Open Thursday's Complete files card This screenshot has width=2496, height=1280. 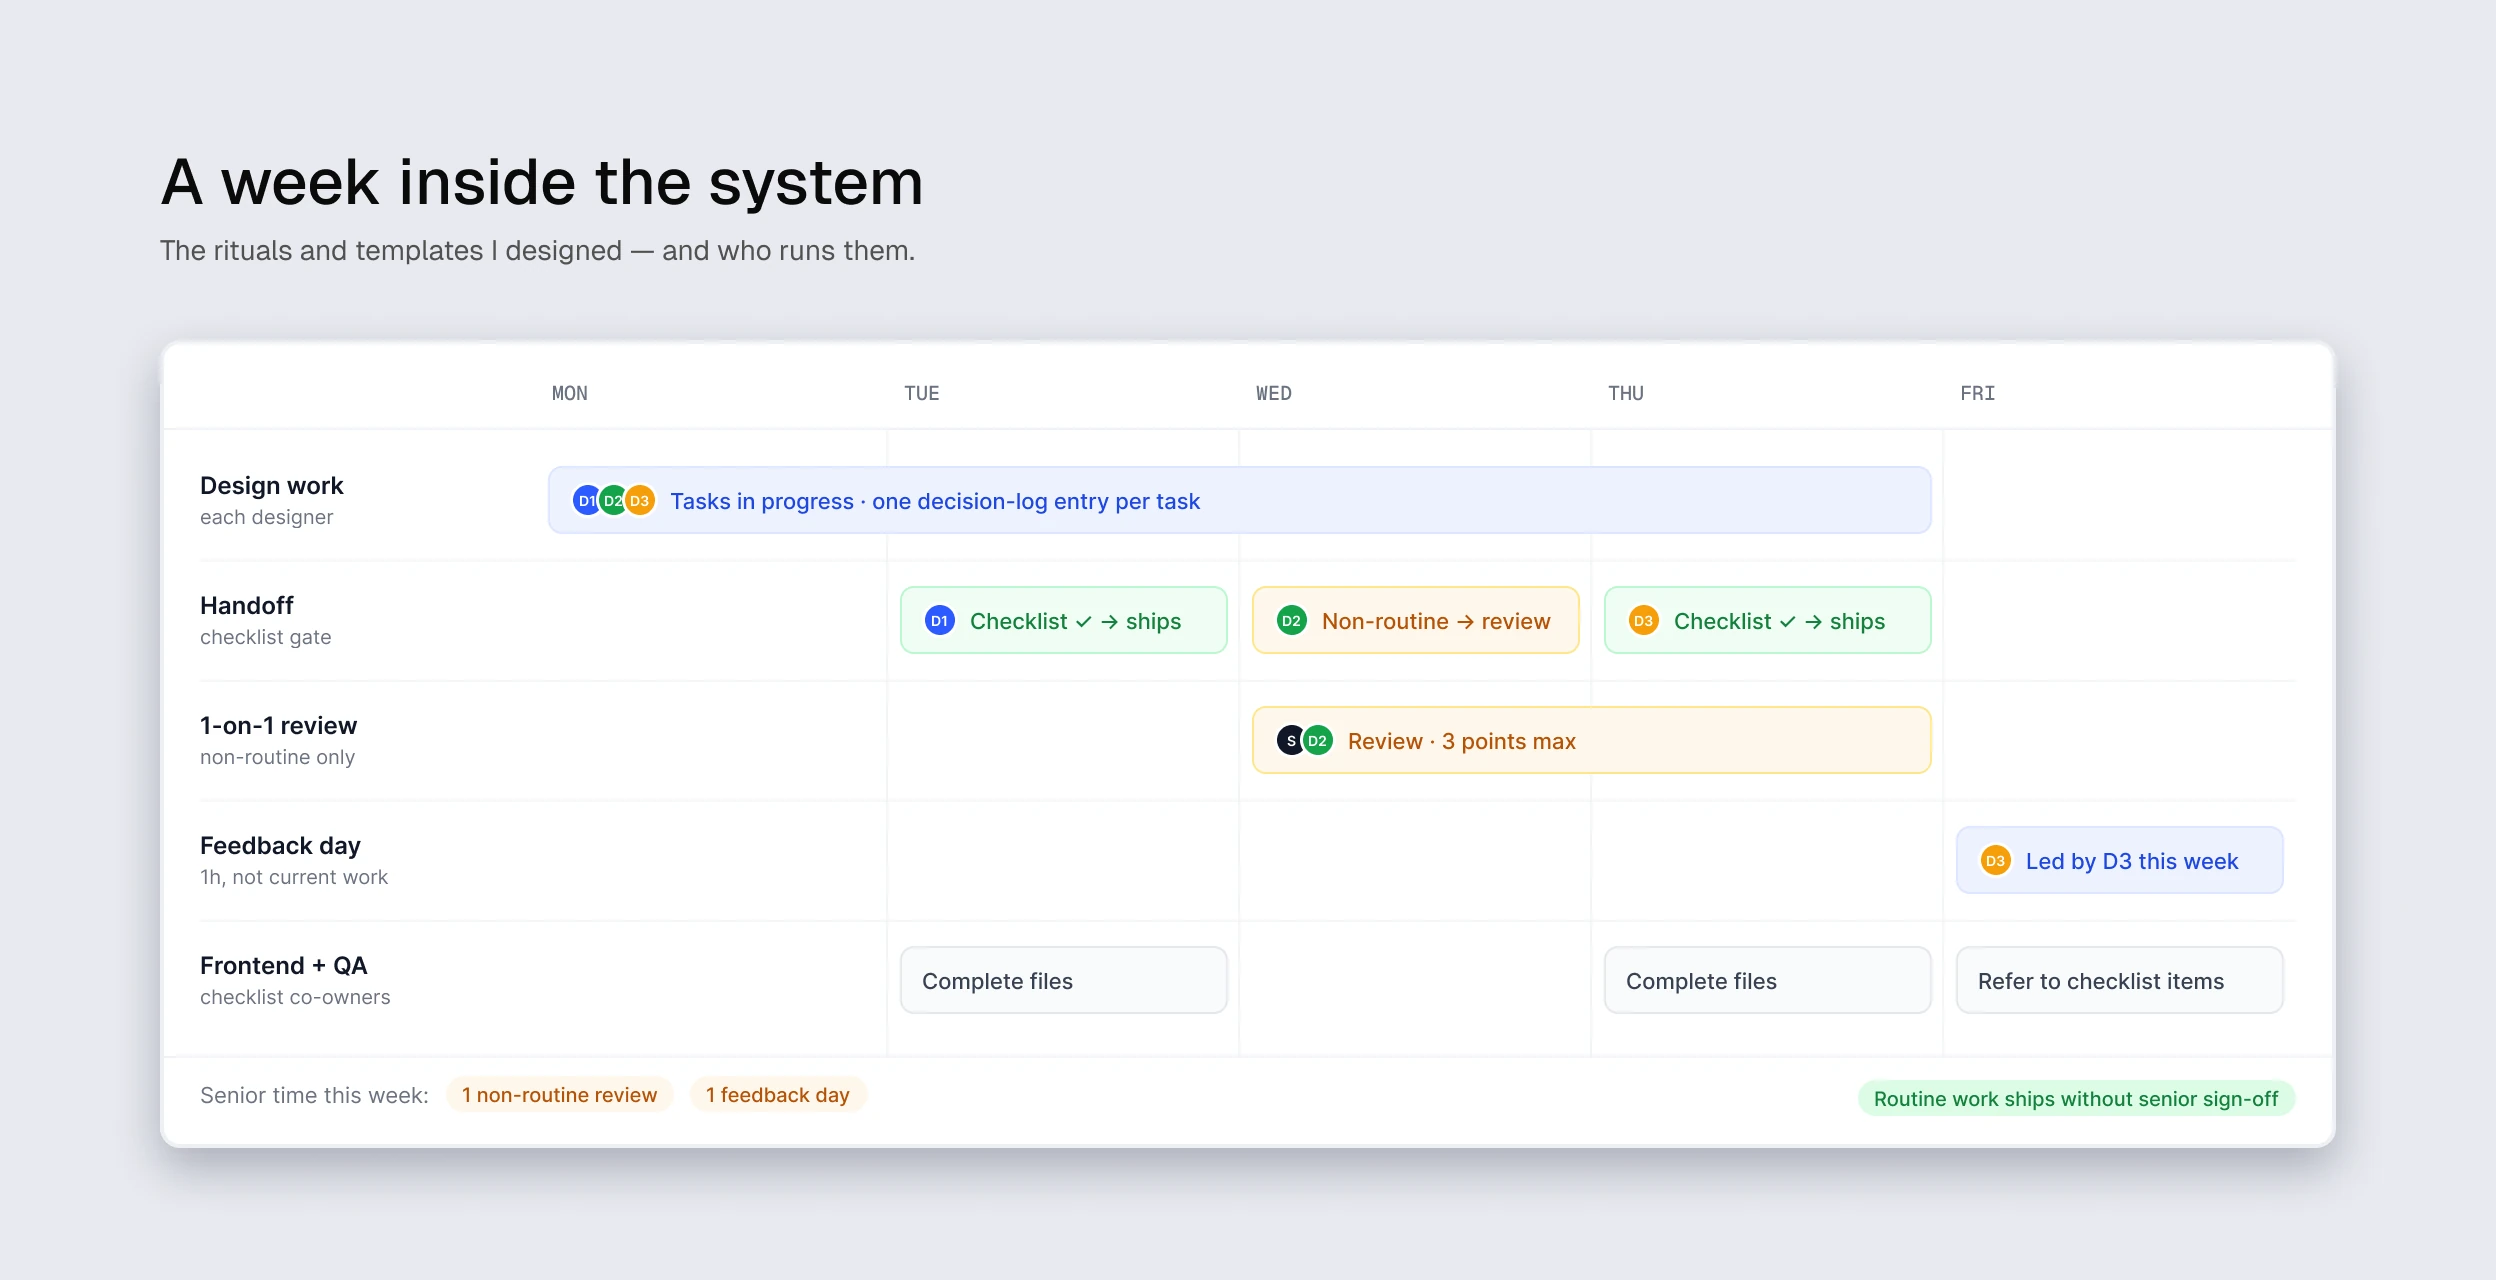click(x=1767, y=980)
